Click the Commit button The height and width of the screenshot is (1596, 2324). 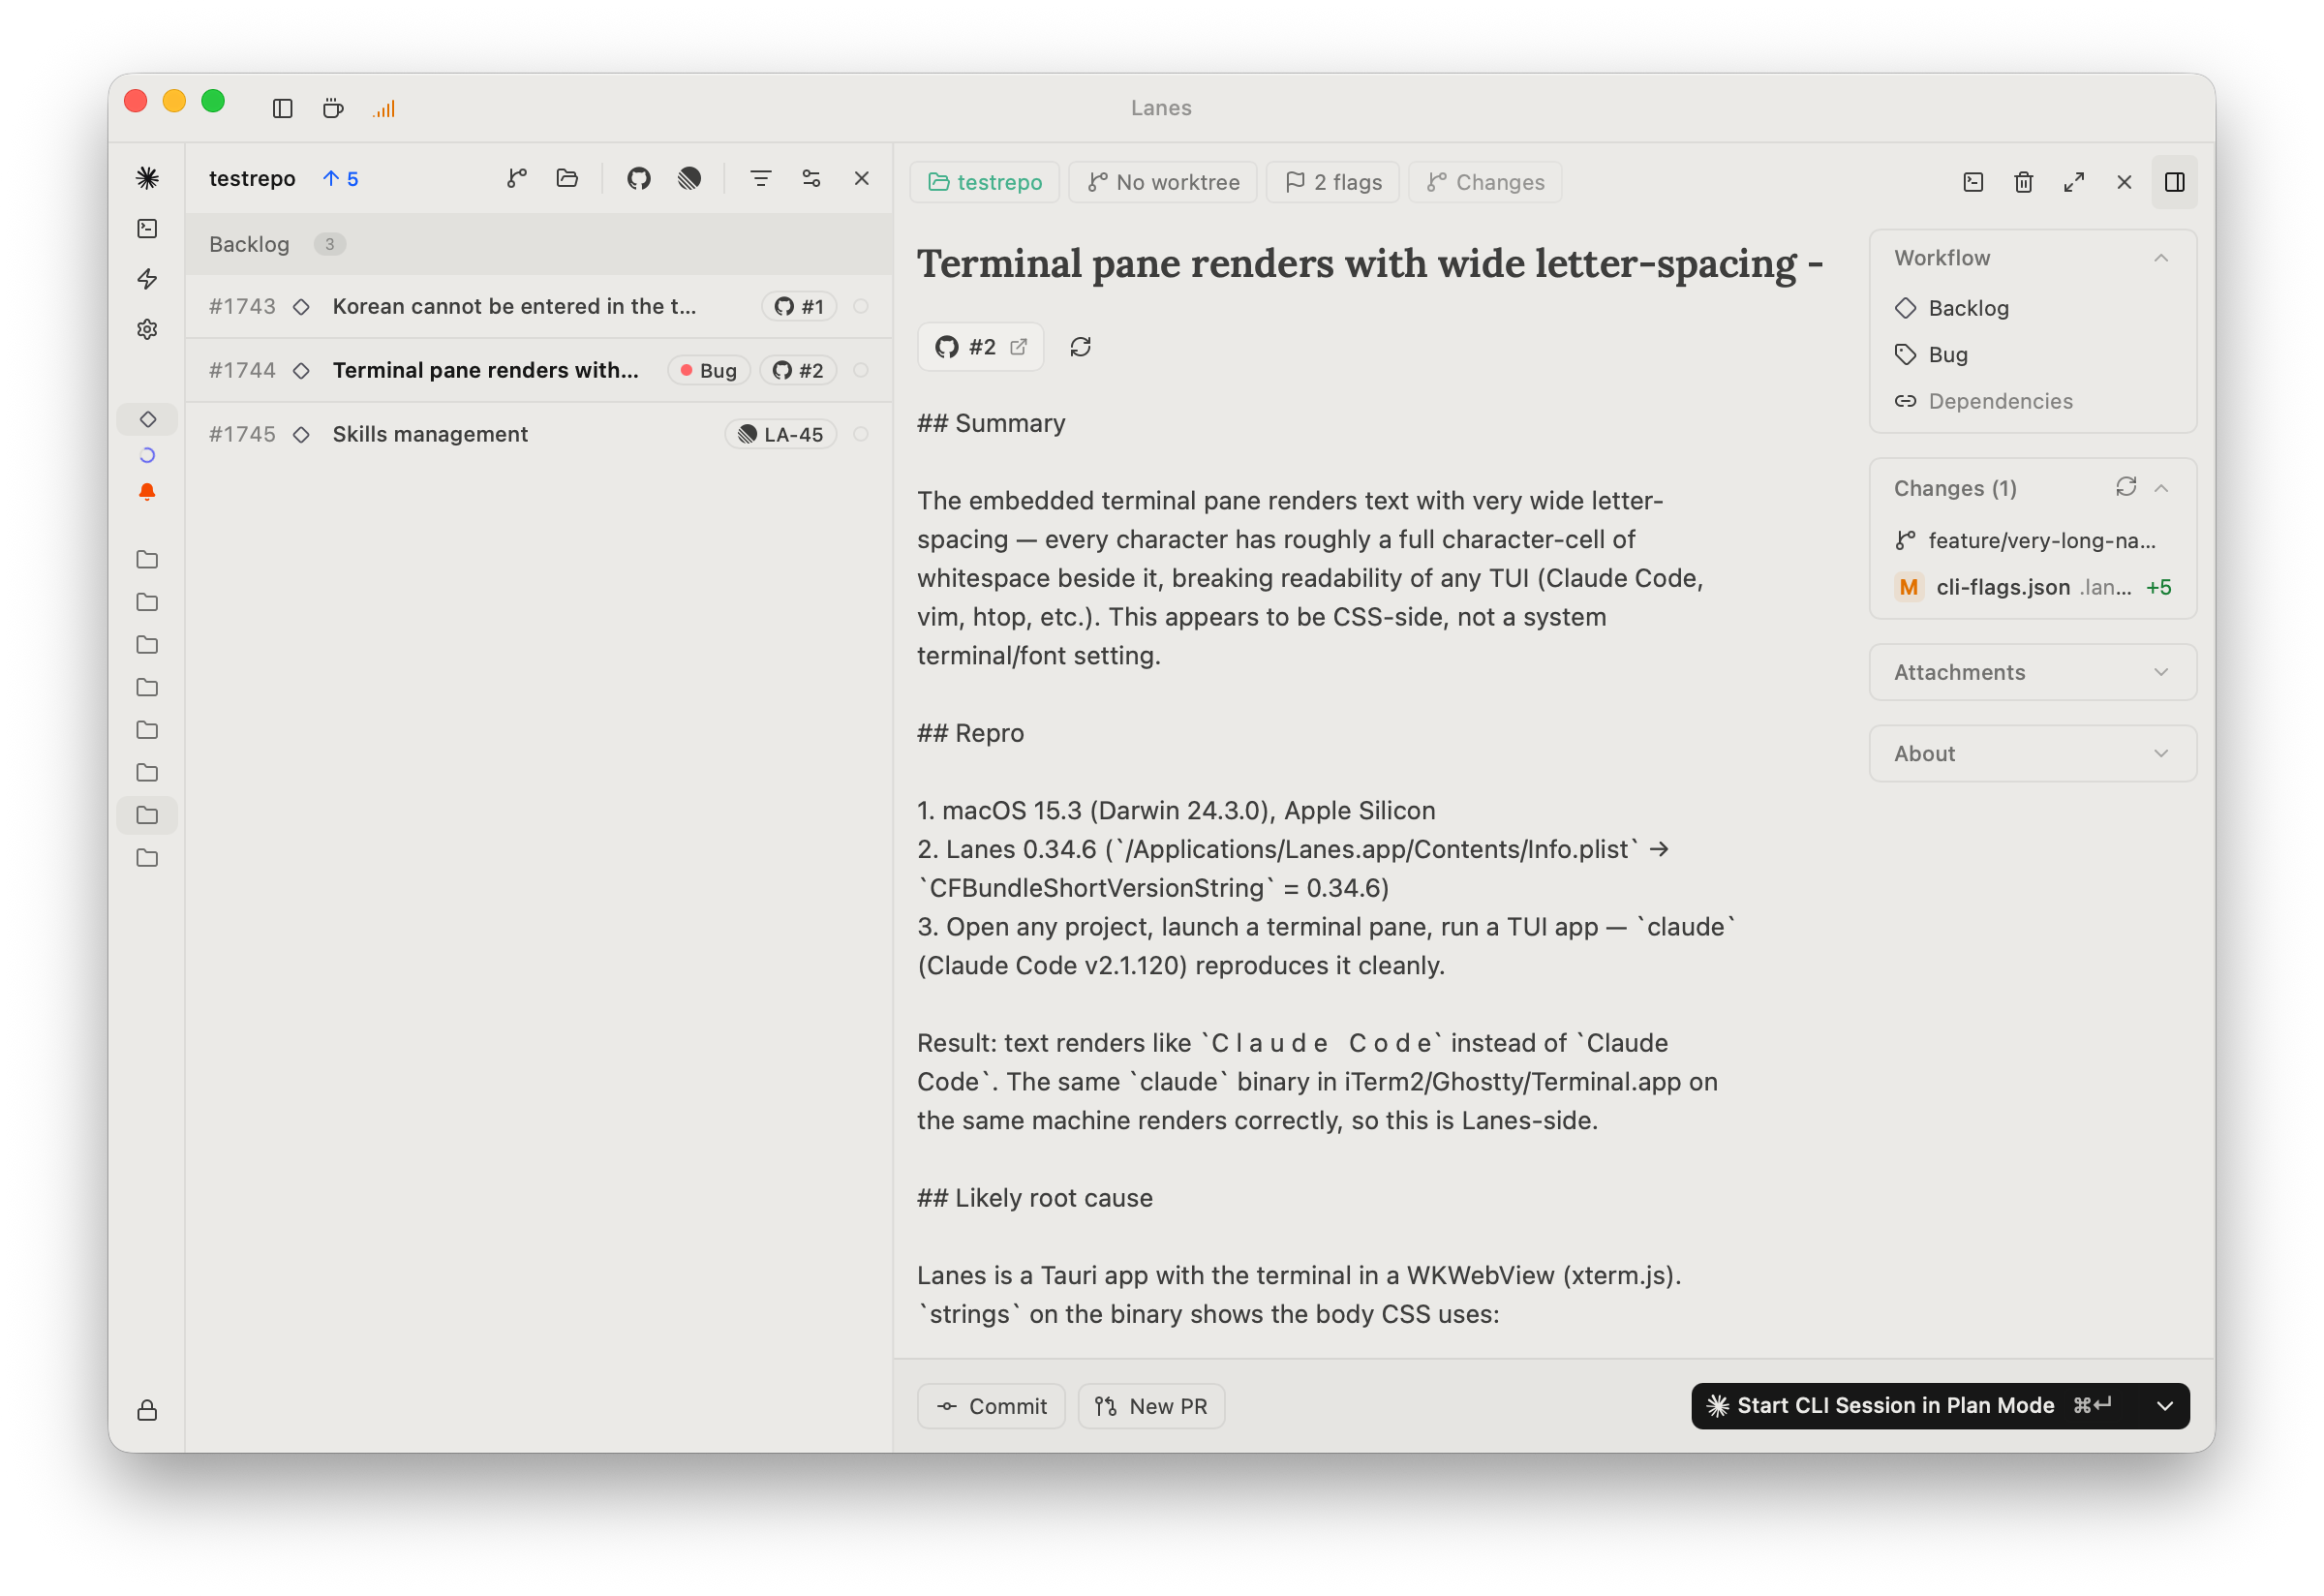(x=991, y=1406)
